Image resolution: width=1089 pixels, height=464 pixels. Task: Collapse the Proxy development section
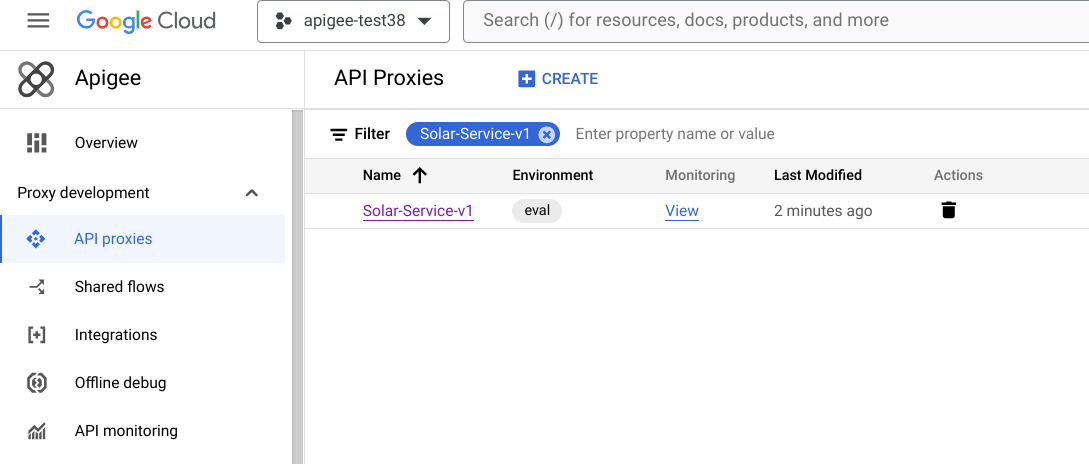(252, 193)
